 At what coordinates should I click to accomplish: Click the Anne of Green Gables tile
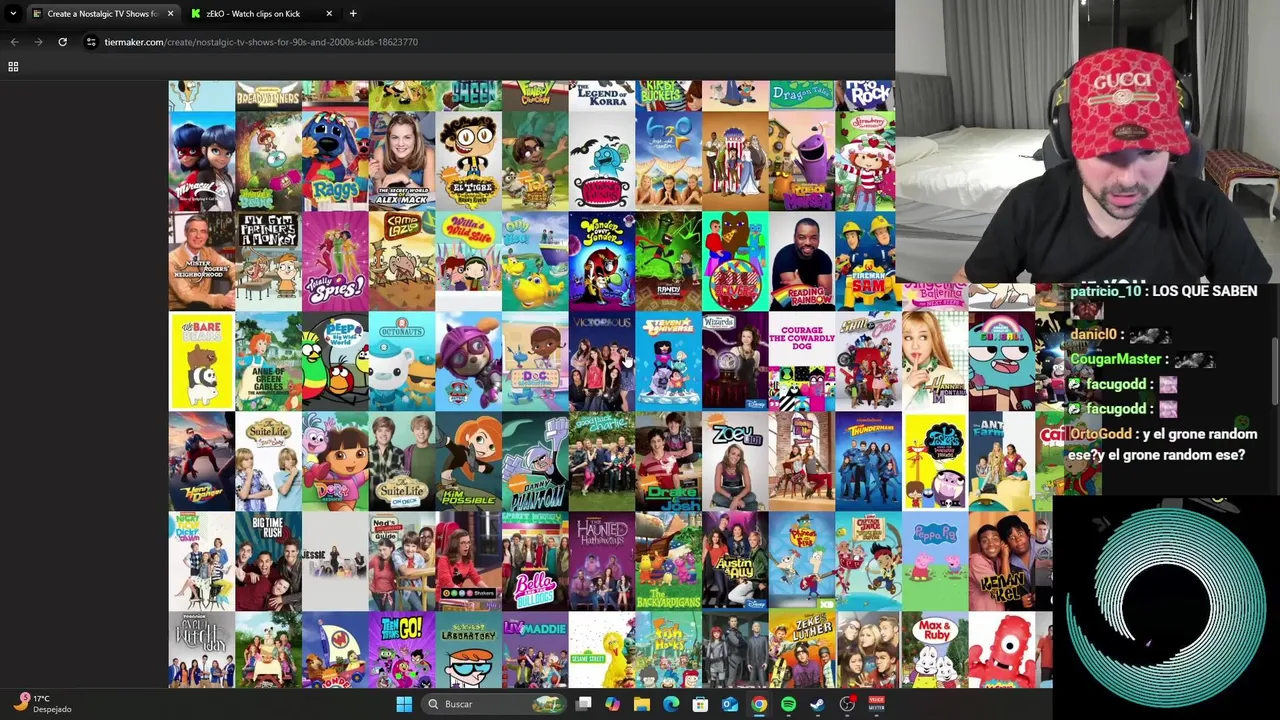268,361
